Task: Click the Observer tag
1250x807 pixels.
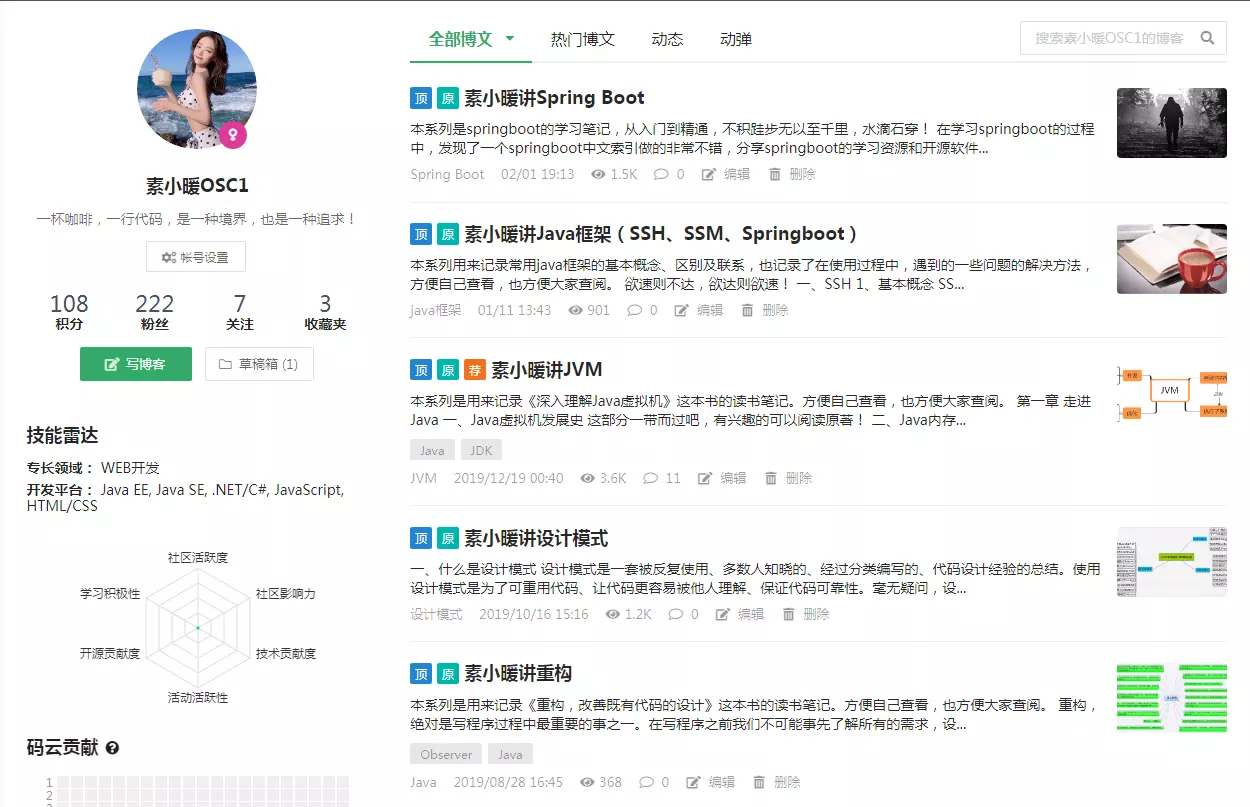Action: (x=446, y=754)
